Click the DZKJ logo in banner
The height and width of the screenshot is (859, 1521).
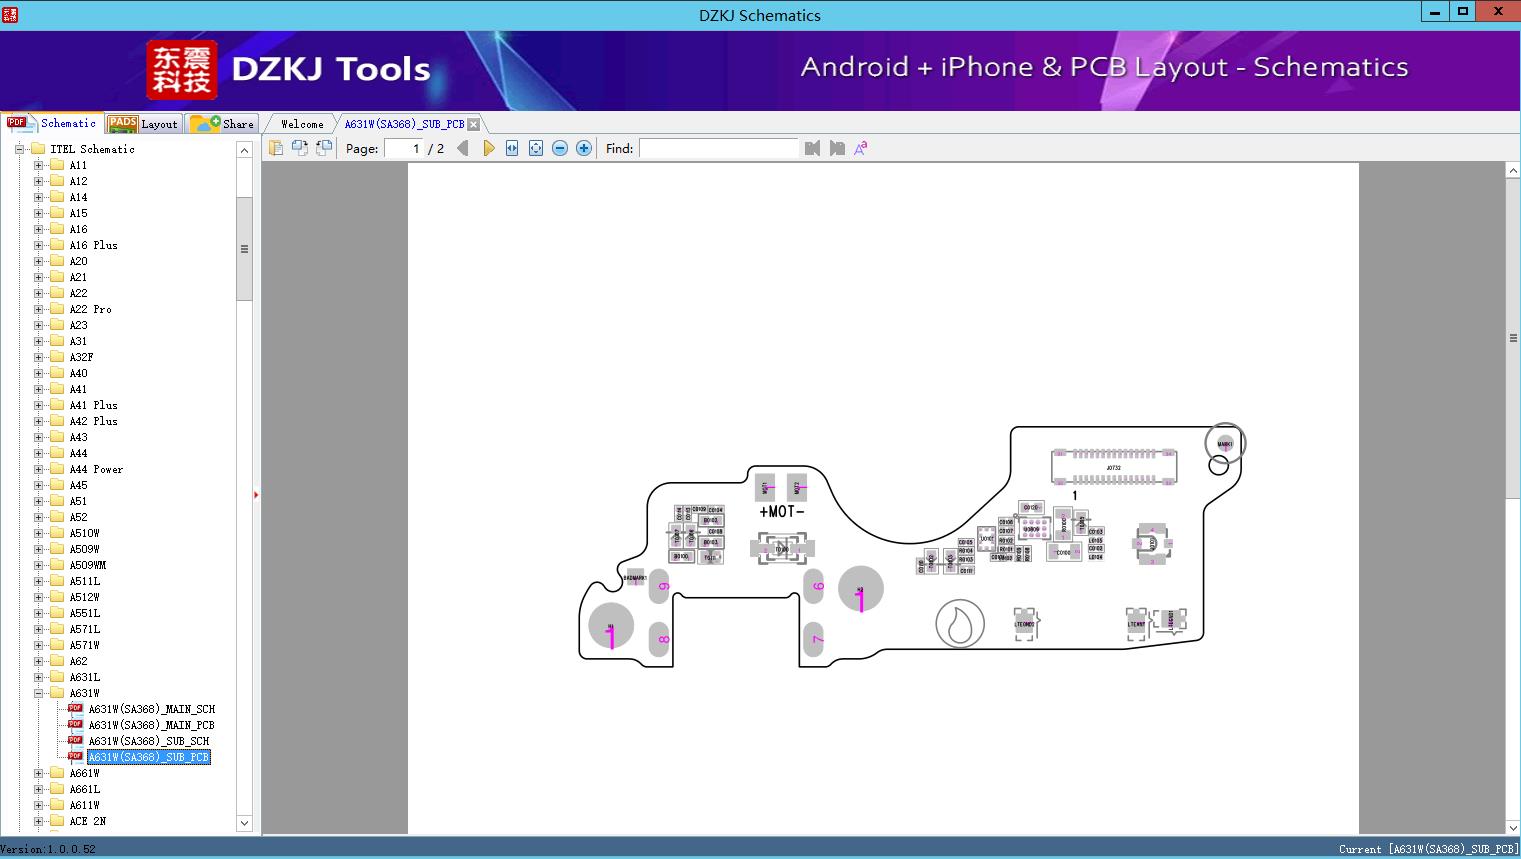click(x=181, y=69)
